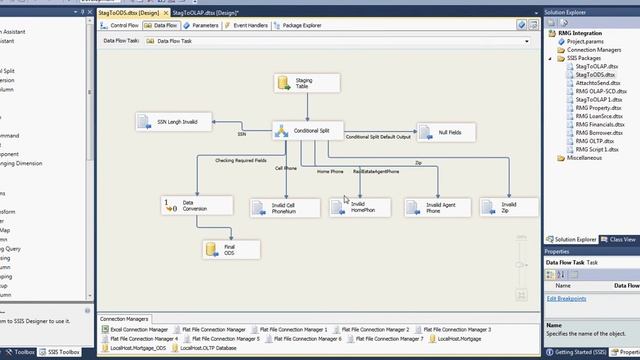Screen dimensions: 640x360
Task: Switch to the Data Flow tab
Action: coord(162,25)
